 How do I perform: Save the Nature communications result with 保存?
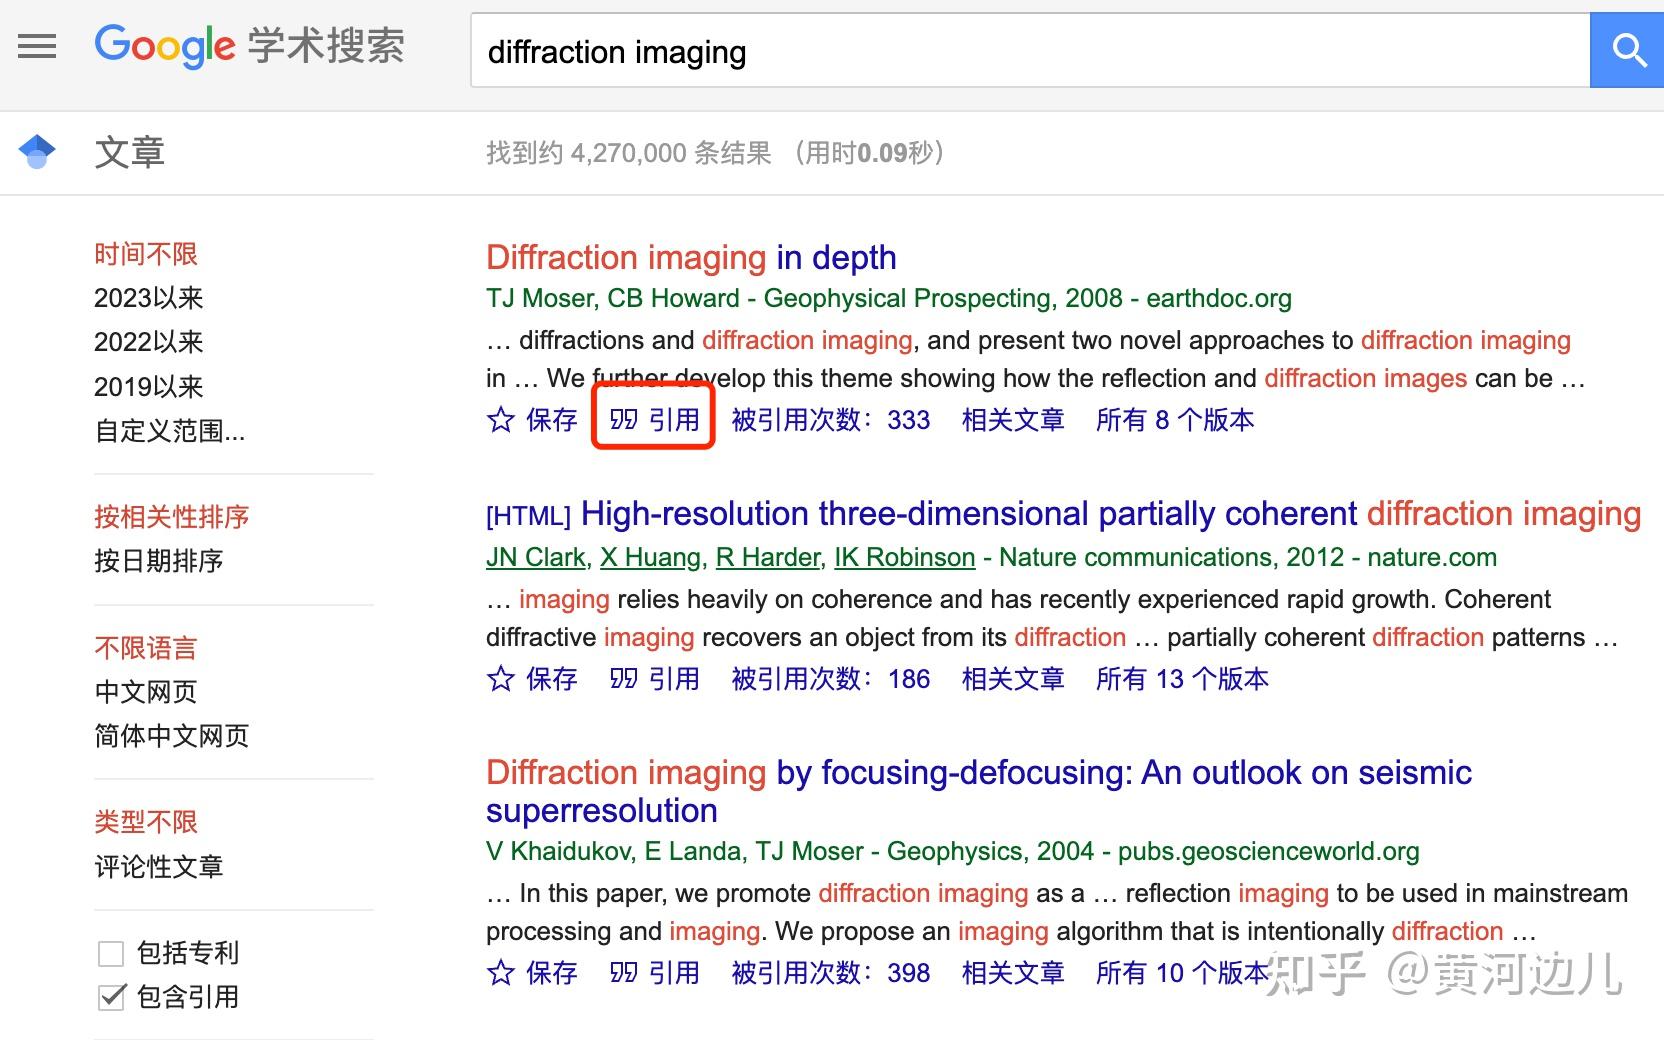tap(552, 679)
